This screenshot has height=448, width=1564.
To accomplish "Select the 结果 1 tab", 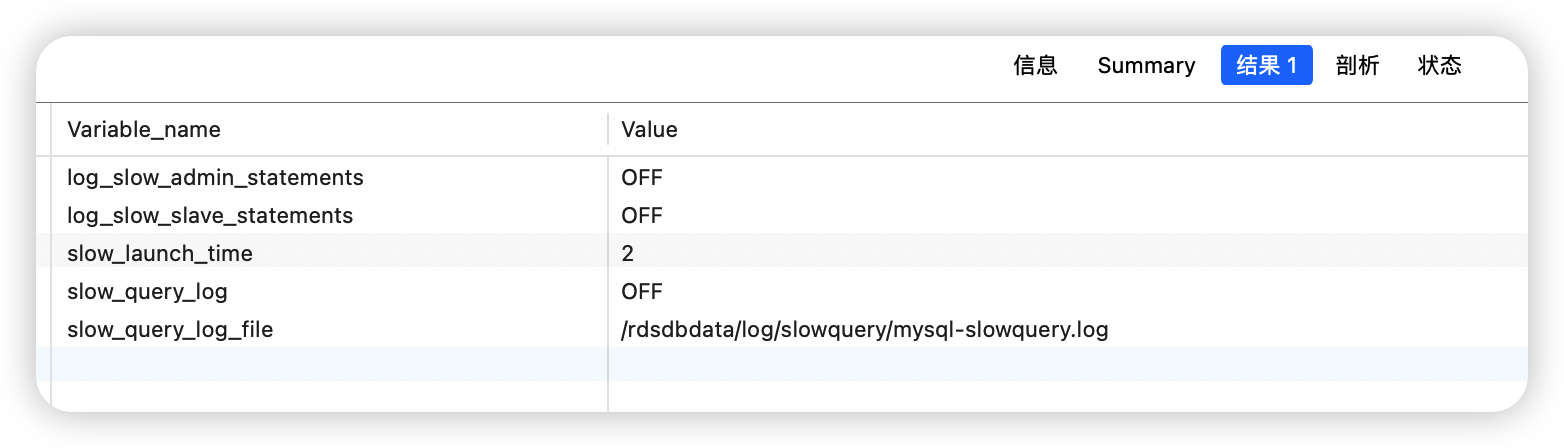I will tap(1266, 66).
